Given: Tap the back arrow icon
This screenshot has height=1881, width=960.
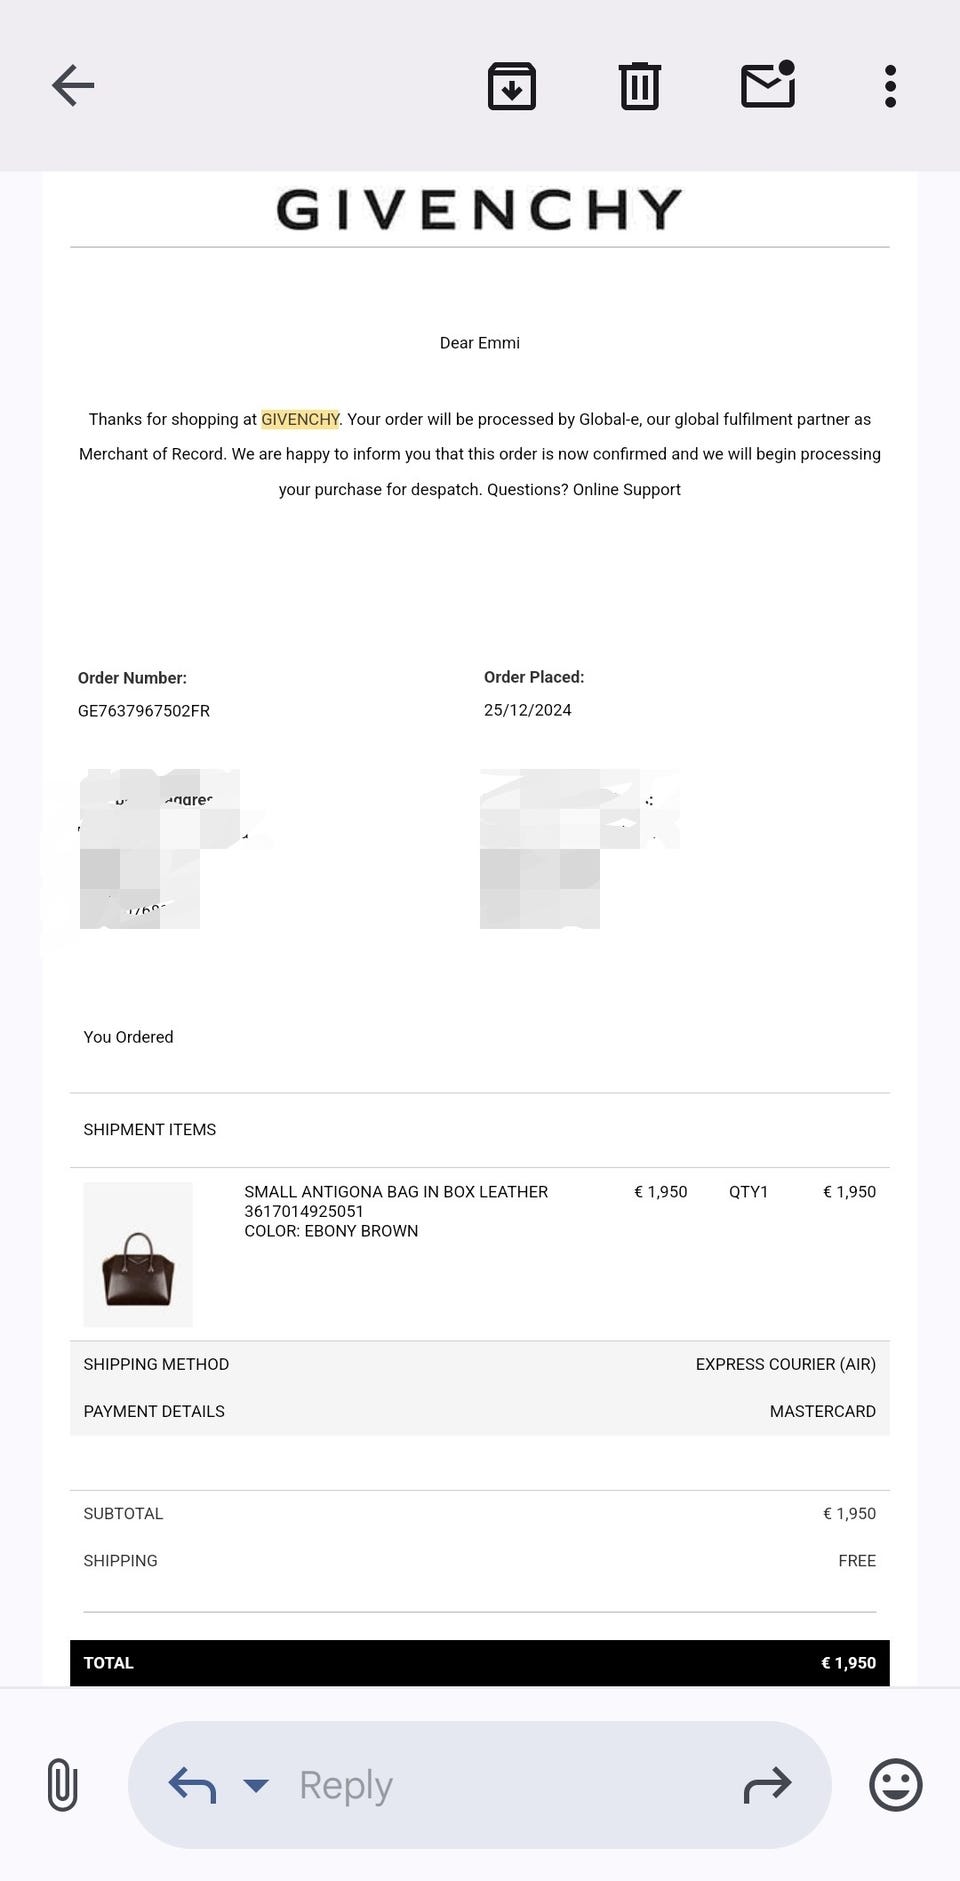Looking at the screenshot, I should point(73,86).
